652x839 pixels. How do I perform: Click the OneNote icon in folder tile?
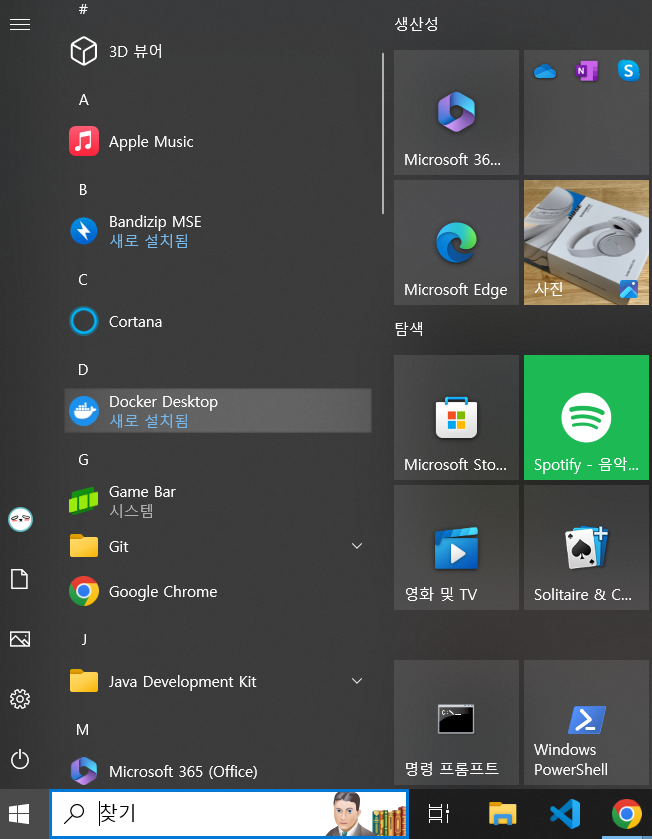[586, 71]
